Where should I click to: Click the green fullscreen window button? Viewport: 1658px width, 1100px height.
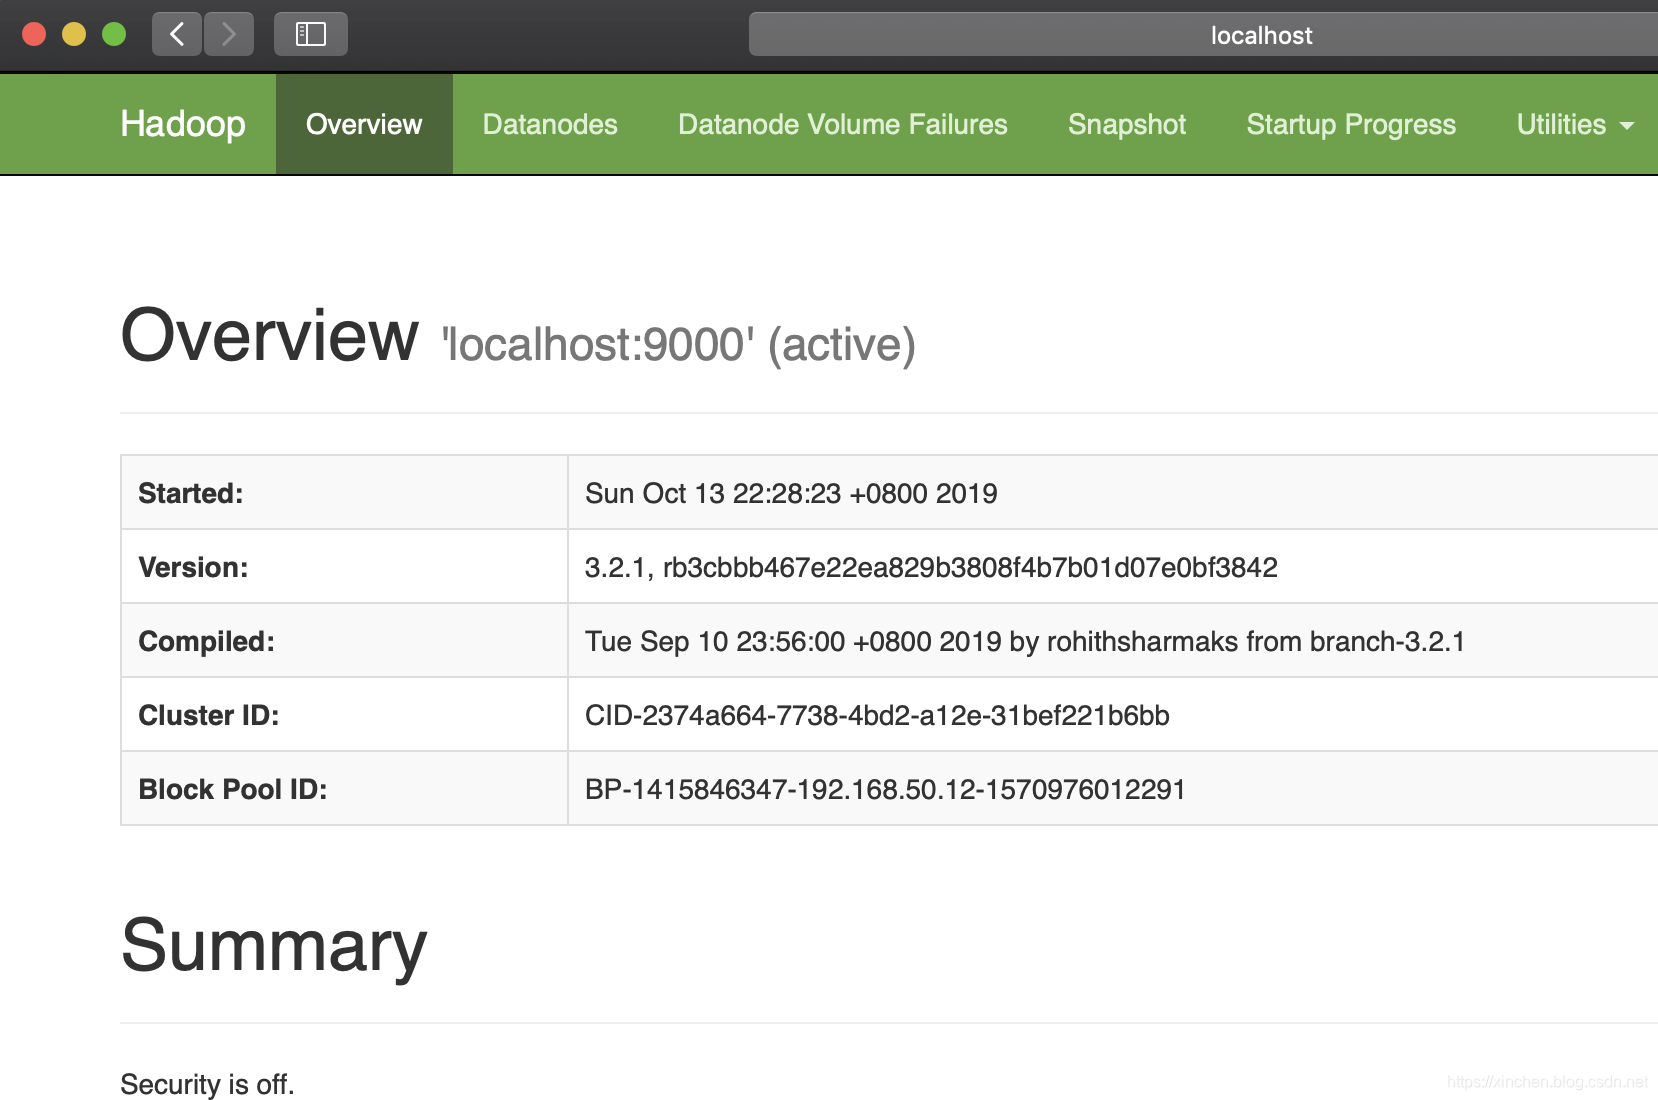click(x=114, y=34)
